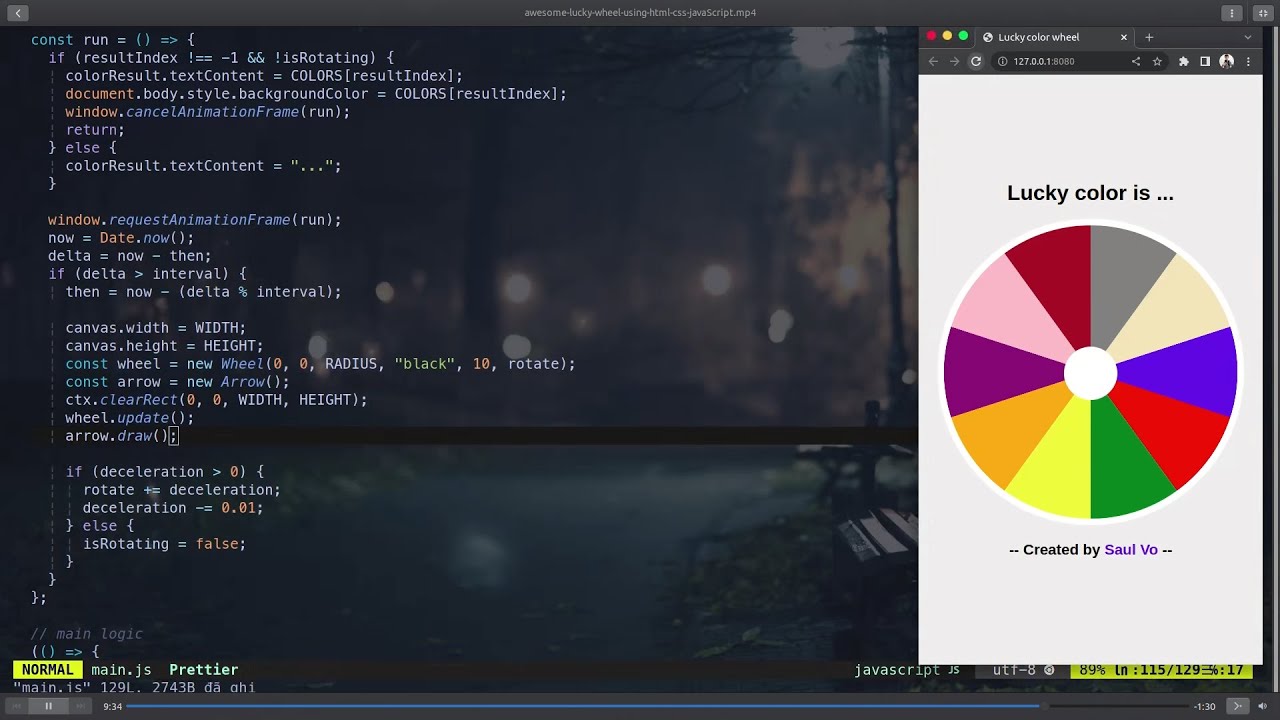The height and width of the screenshot is (720, 1280).
Task: Click the 'rotate += deceleration;' line
Action: coord(182,490)
